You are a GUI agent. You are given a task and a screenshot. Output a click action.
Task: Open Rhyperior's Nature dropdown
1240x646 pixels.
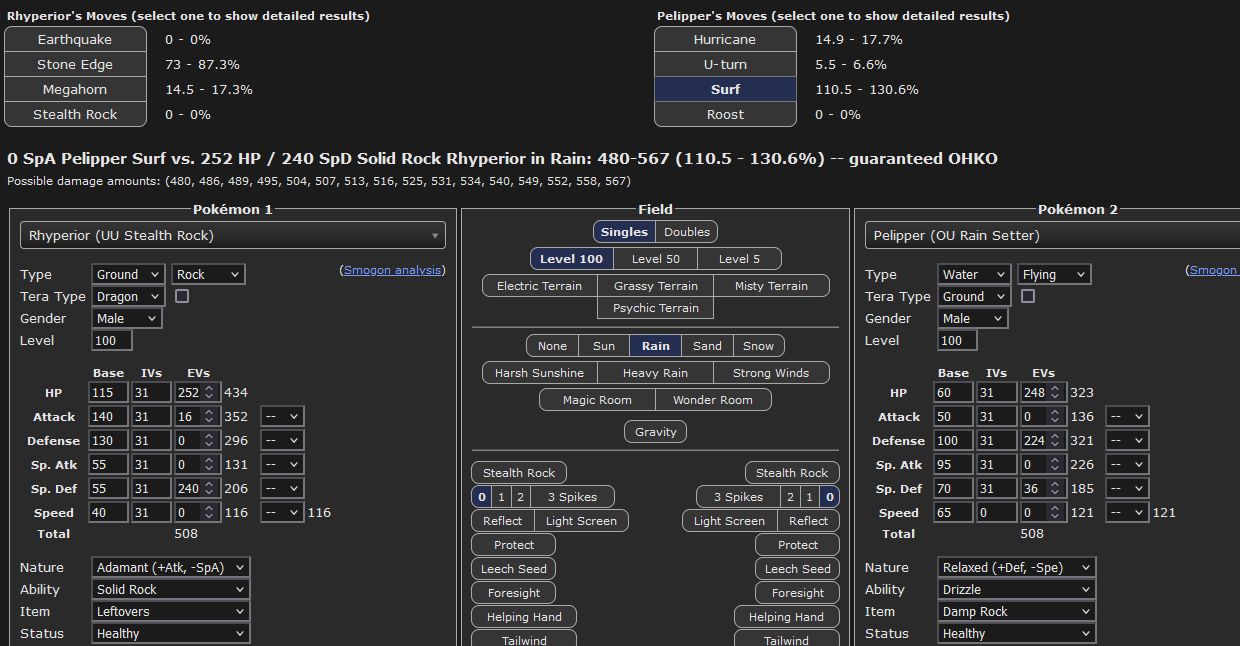pyautogui.click(x=170, y=567)
